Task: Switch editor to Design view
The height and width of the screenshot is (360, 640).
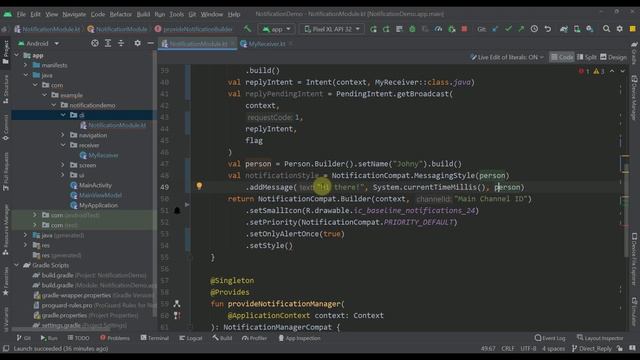Action: click(613, 57)
